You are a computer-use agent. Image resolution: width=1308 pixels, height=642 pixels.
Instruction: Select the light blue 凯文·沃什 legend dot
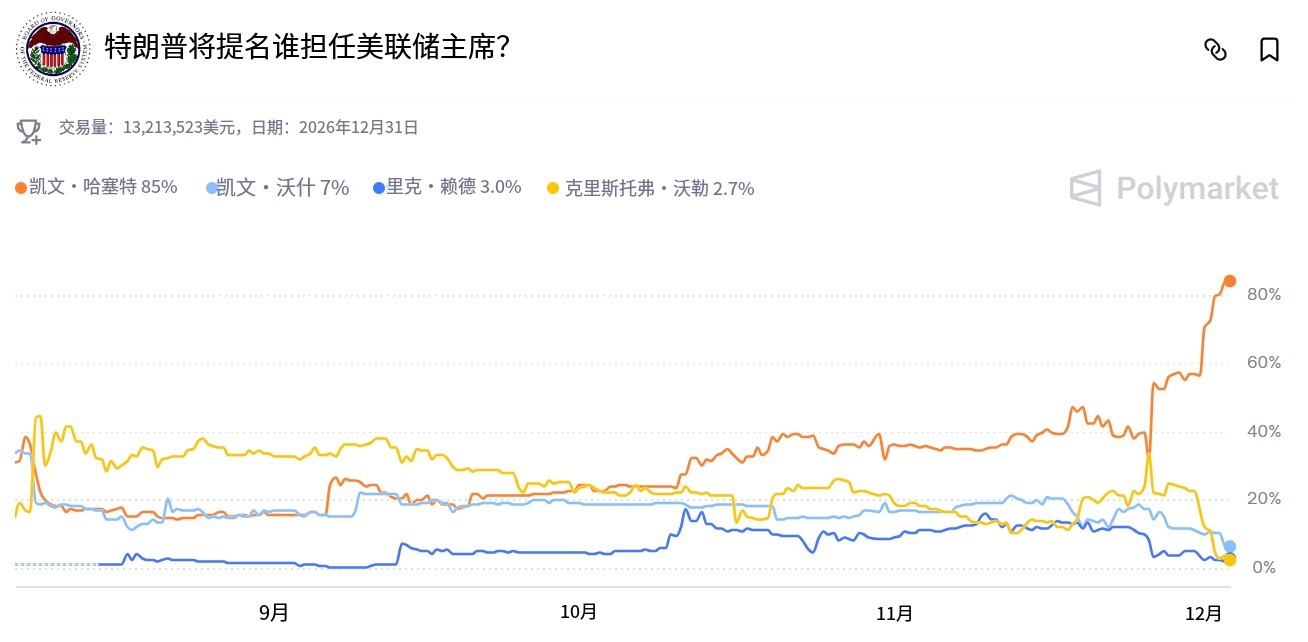212,187
